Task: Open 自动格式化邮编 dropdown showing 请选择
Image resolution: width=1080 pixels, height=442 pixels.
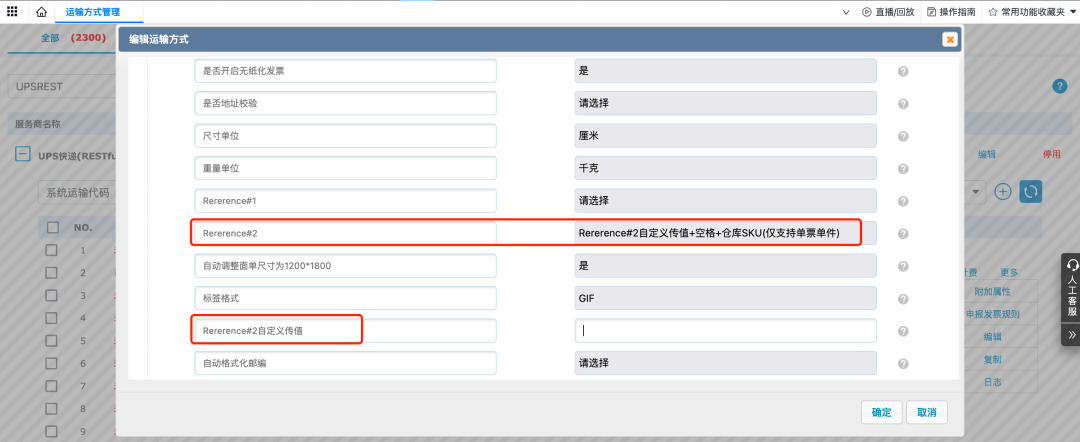Action: 725,364
